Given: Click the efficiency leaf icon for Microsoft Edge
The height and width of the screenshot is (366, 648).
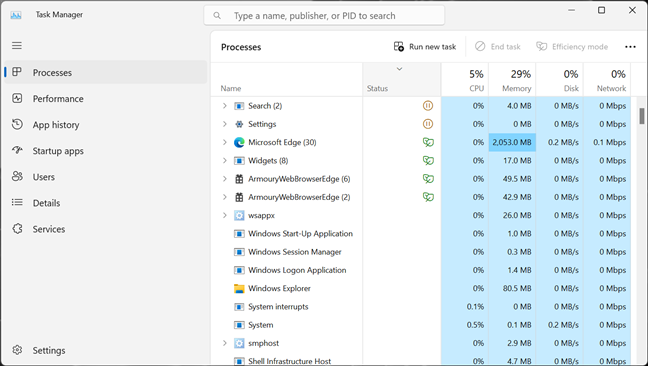Looking at the screenshot, I should 428,143.
